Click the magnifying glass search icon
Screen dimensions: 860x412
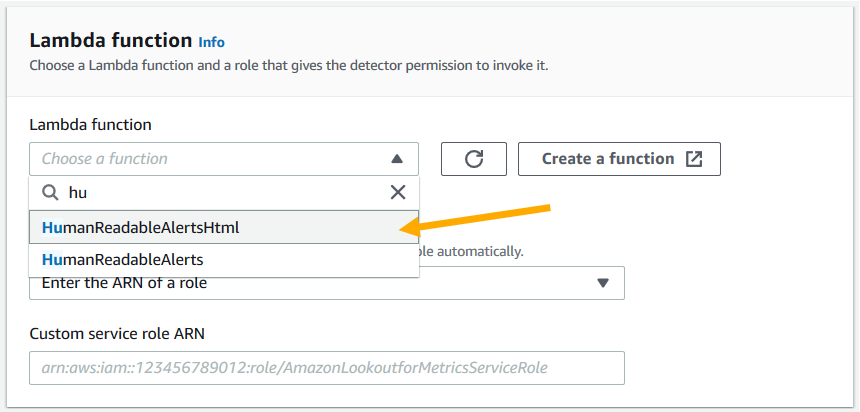50,193
